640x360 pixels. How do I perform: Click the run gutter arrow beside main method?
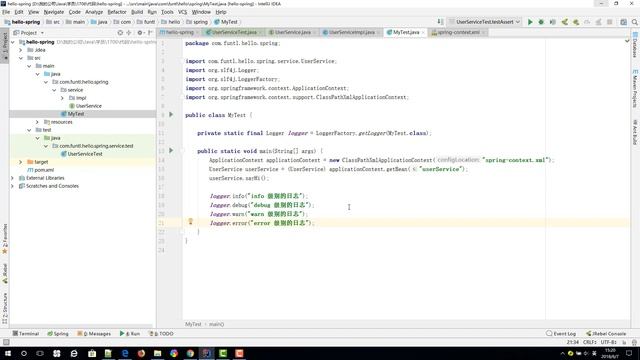(x=171, y=151)
